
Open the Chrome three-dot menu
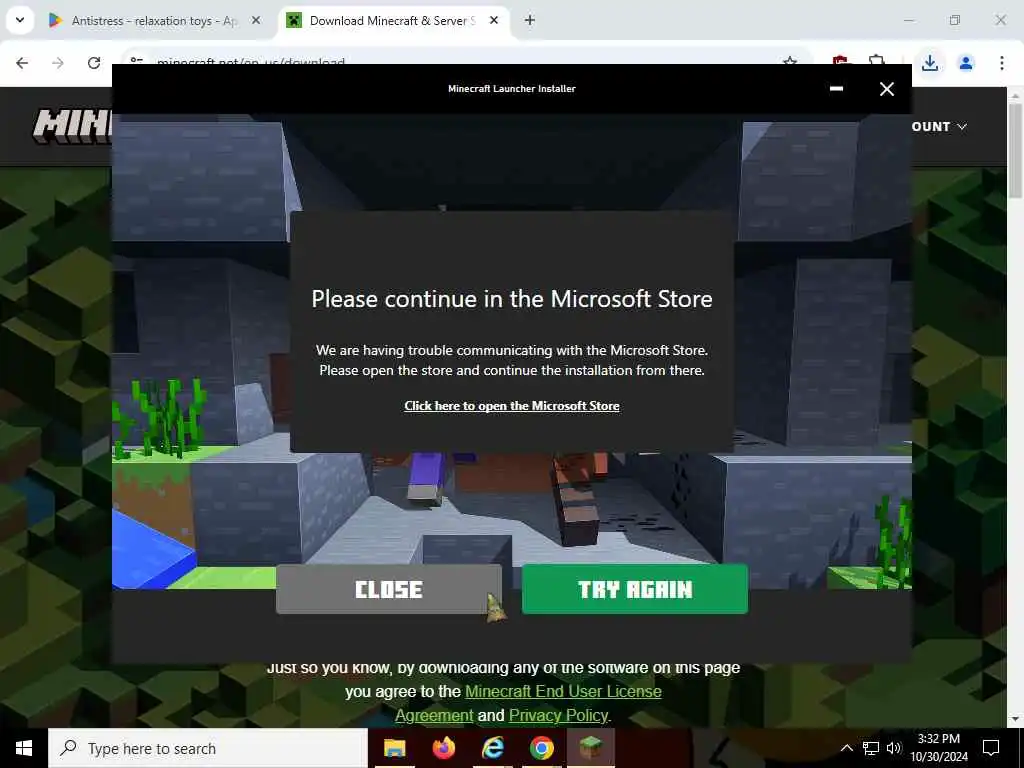point(1002,63)
